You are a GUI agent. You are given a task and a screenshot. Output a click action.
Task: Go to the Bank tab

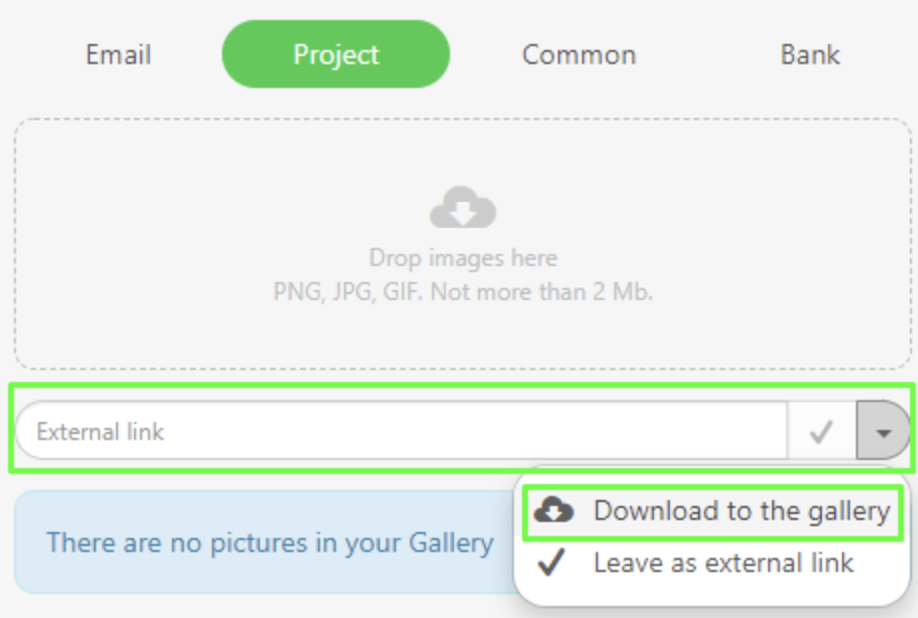point(810,55)
